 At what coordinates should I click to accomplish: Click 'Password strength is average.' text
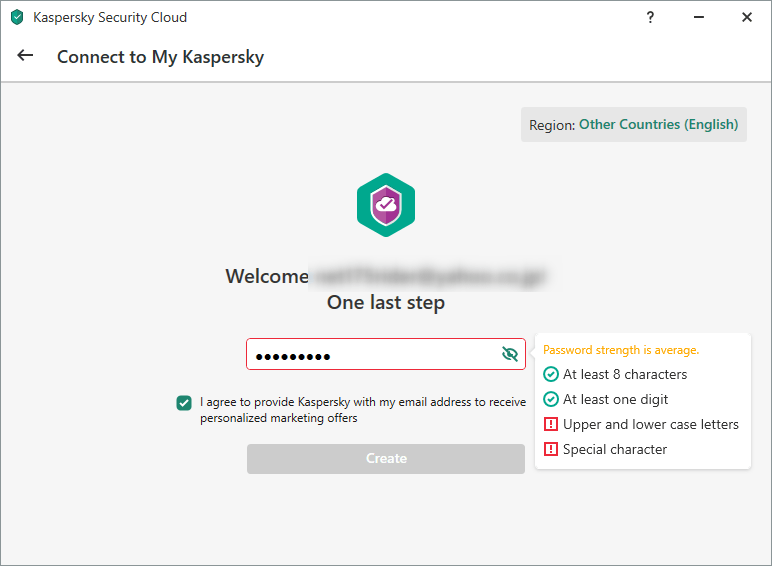(x=621, y=350)
